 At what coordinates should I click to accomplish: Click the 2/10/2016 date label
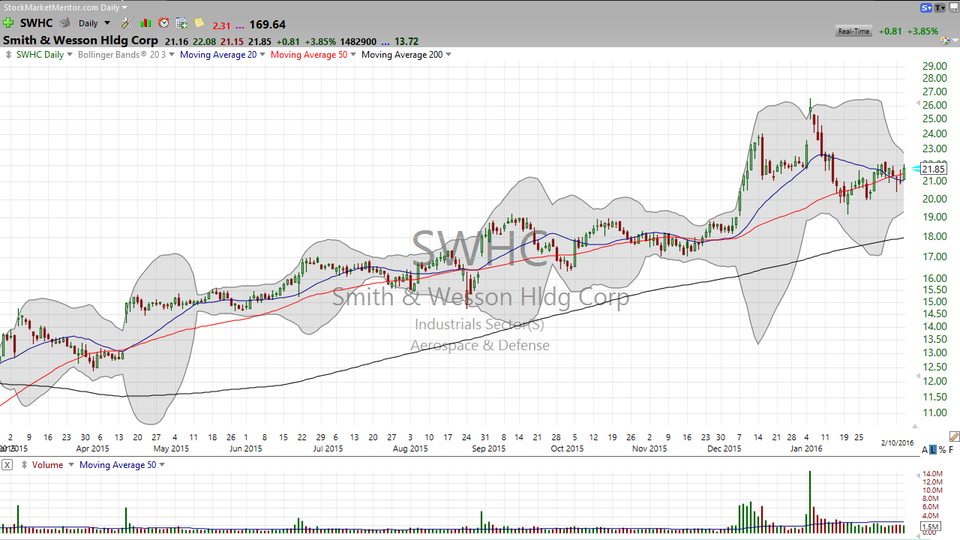click(897, 443)
